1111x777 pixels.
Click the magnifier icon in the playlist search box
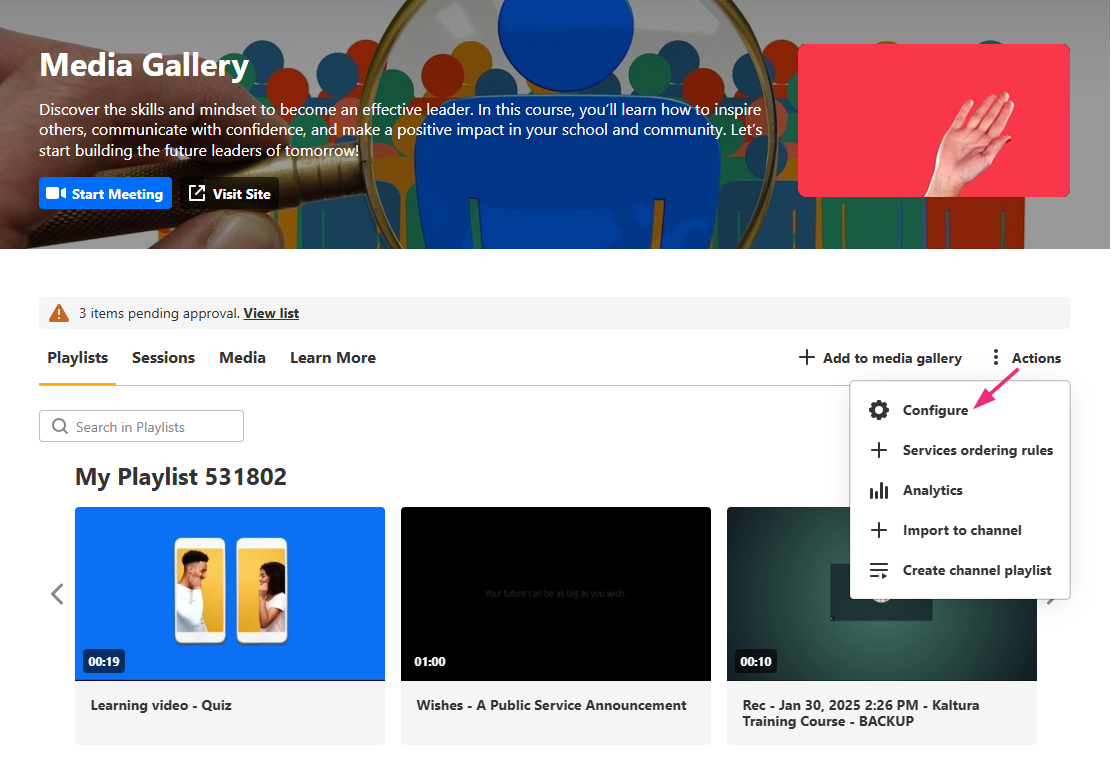pyautogui.click(x=60, y=426)
